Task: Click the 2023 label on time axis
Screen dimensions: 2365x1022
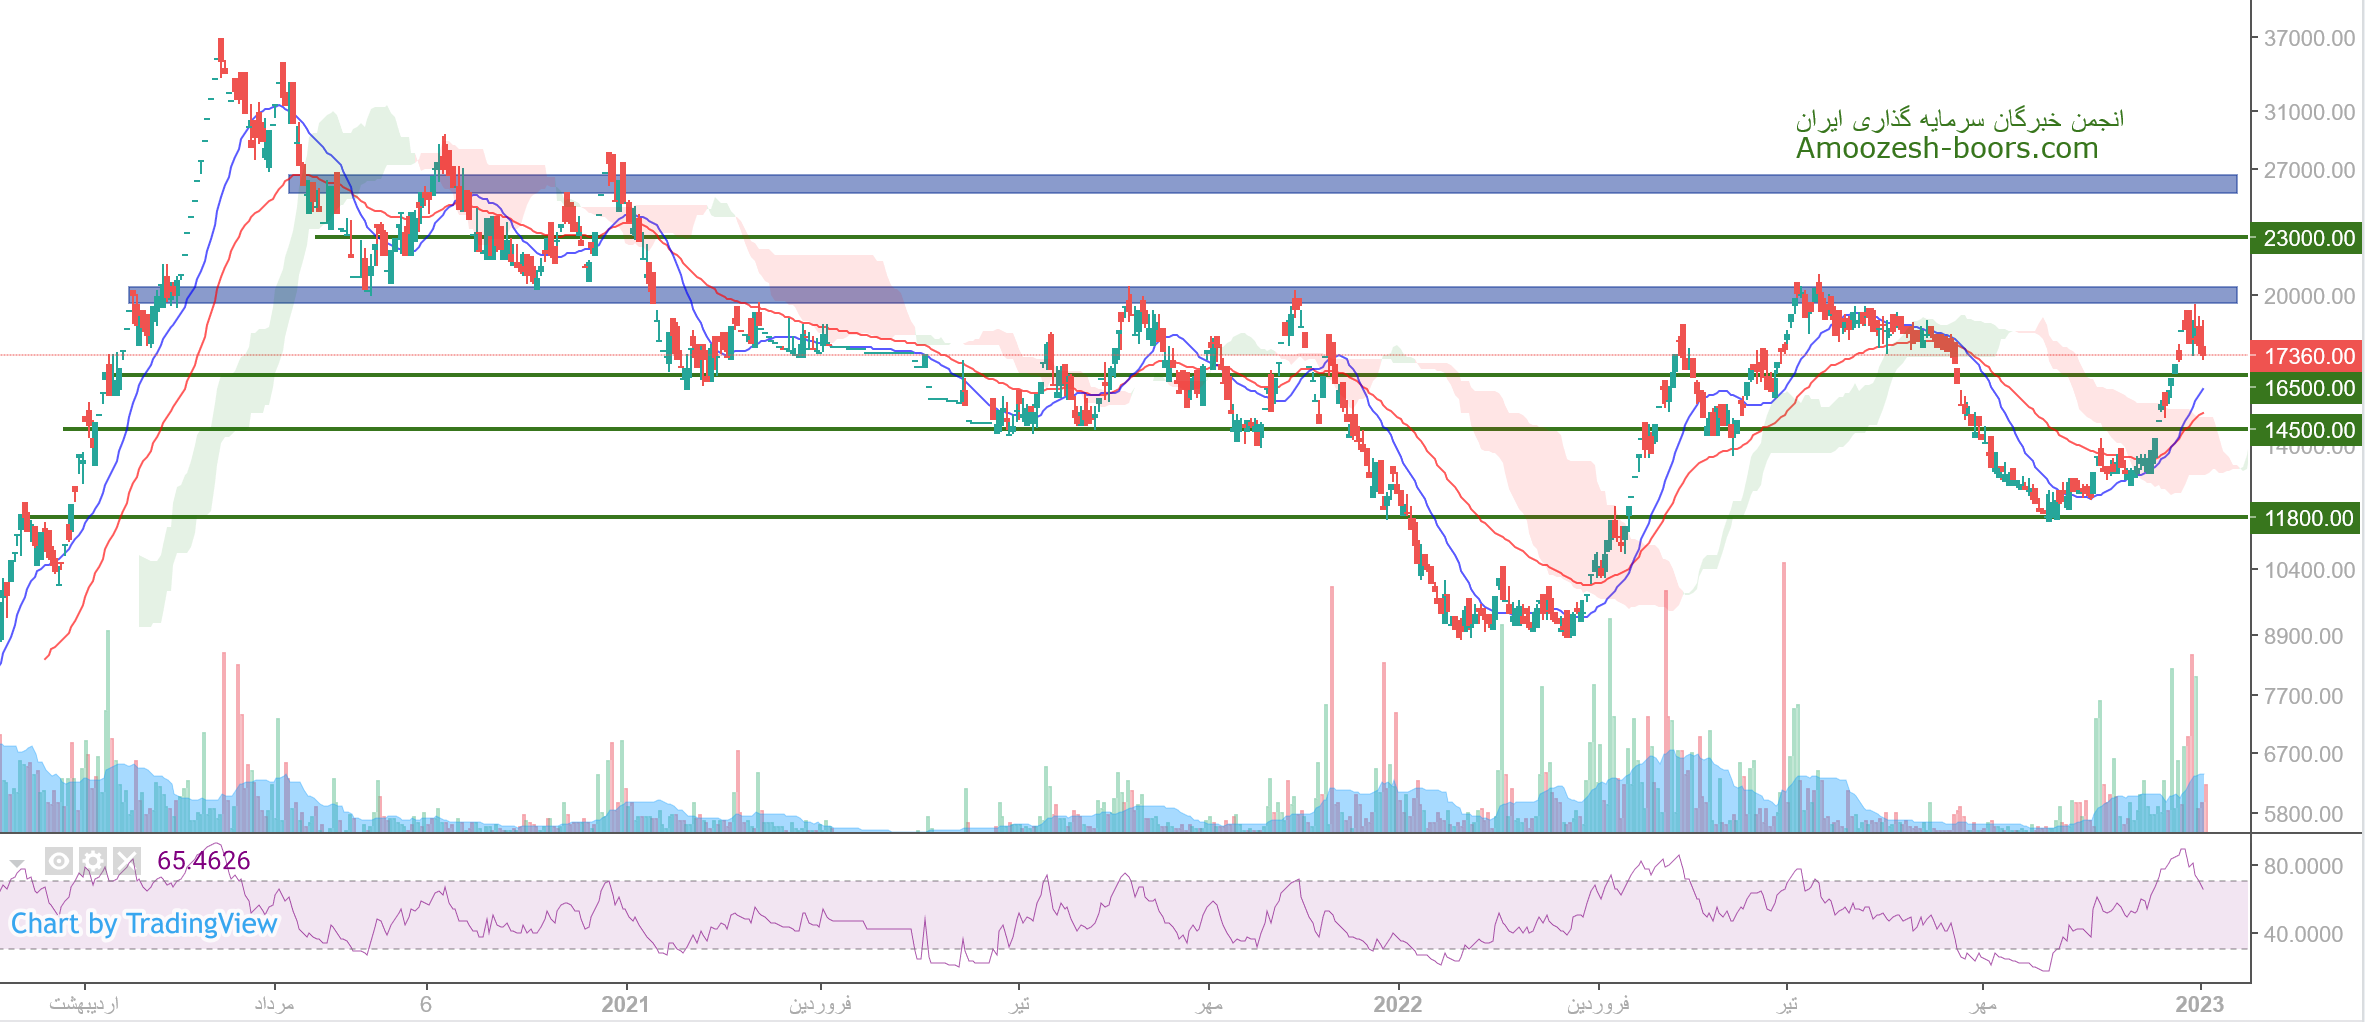Action: 2199,1004
